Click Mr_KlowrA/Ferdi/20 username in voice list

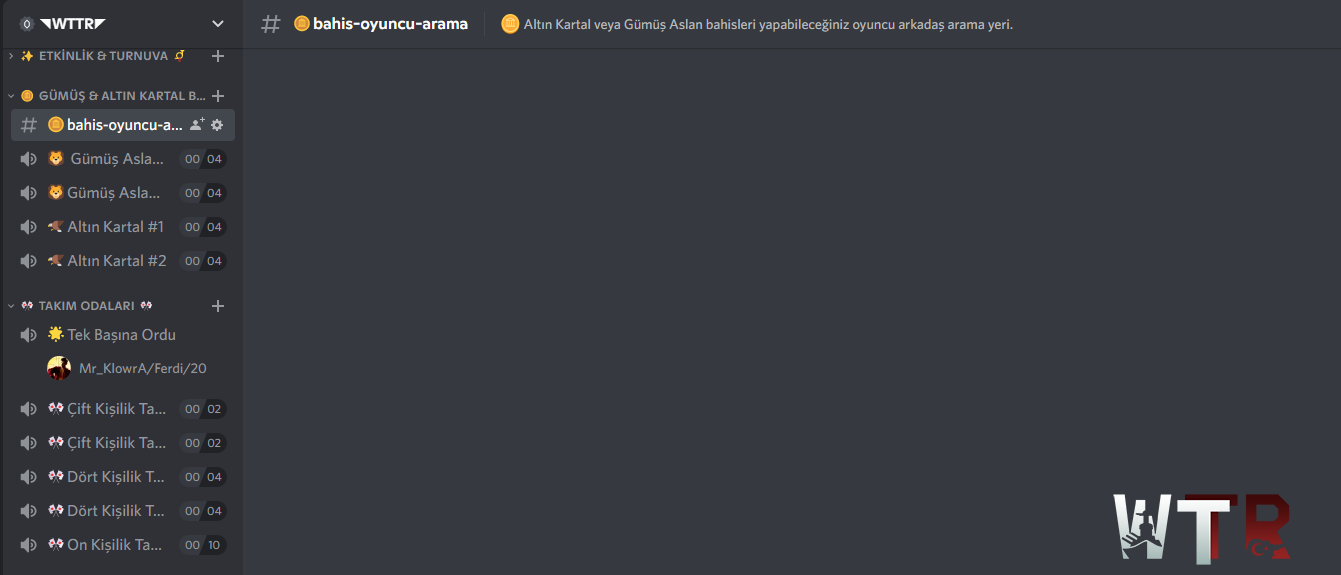pyautogui.click(x=143, y=369)
